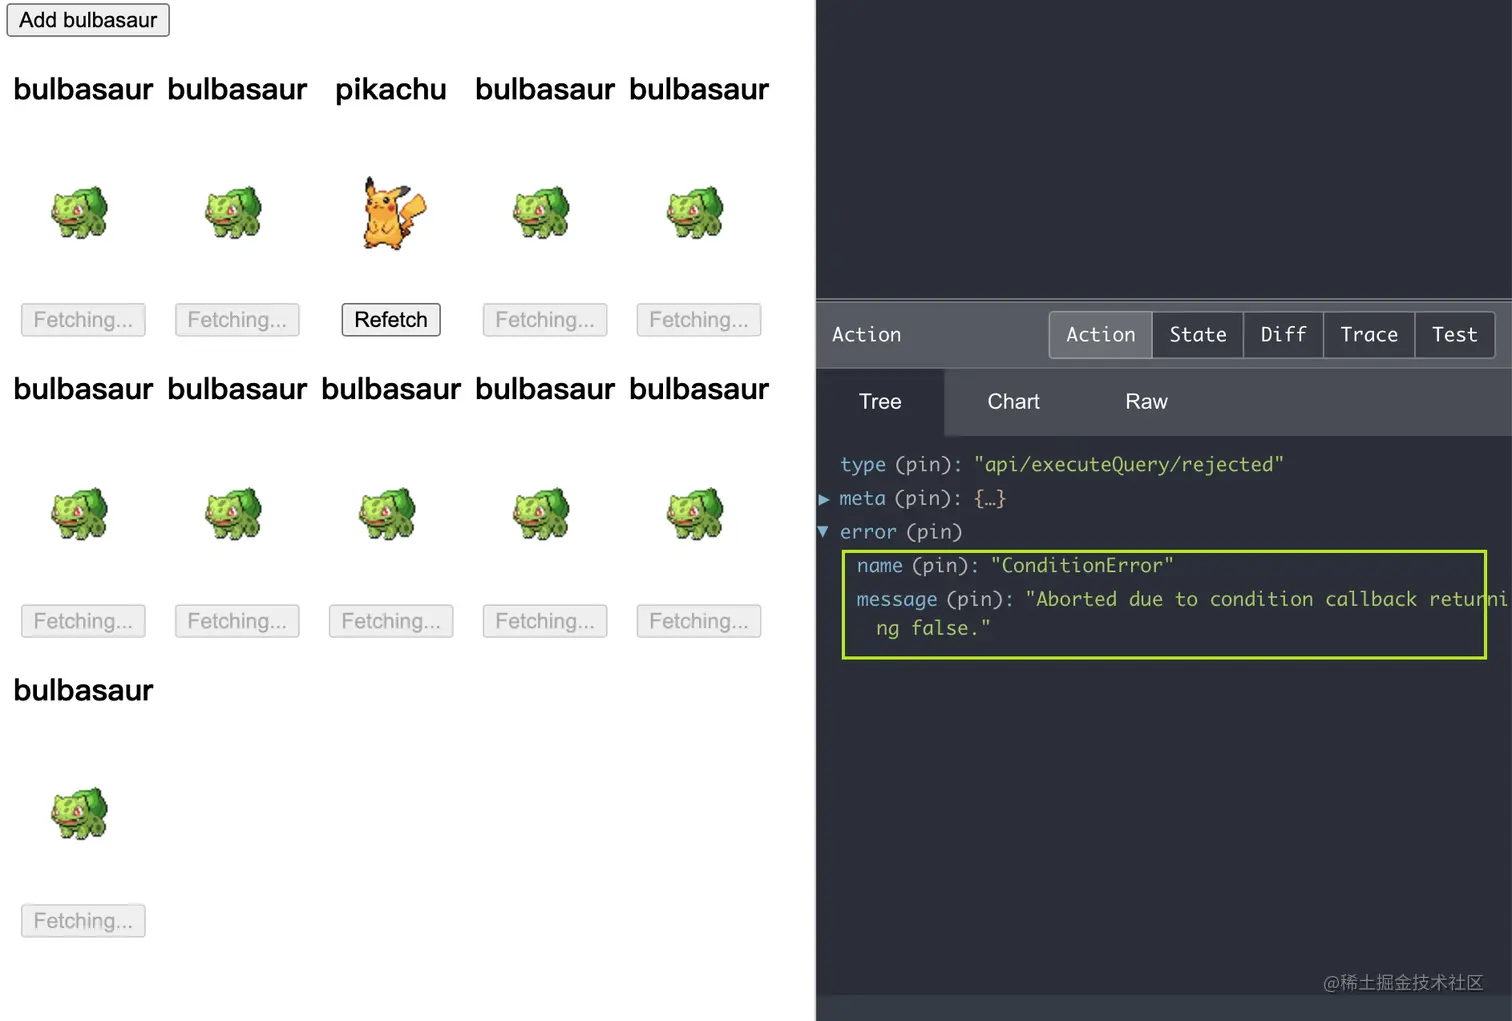Image resolution: width=1512 pixels, height=1021 pixels.
Task: Select the Tree view tab
Action: point(880,402)
